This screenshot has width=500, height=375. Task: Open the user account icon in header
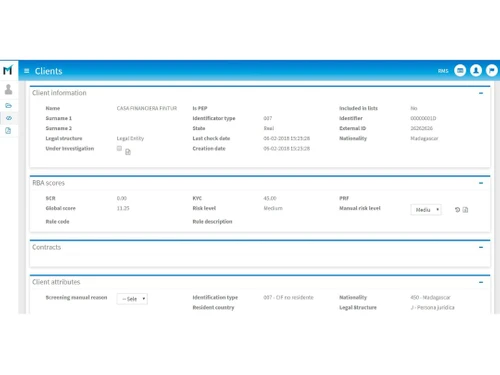[x=476, y=70]
